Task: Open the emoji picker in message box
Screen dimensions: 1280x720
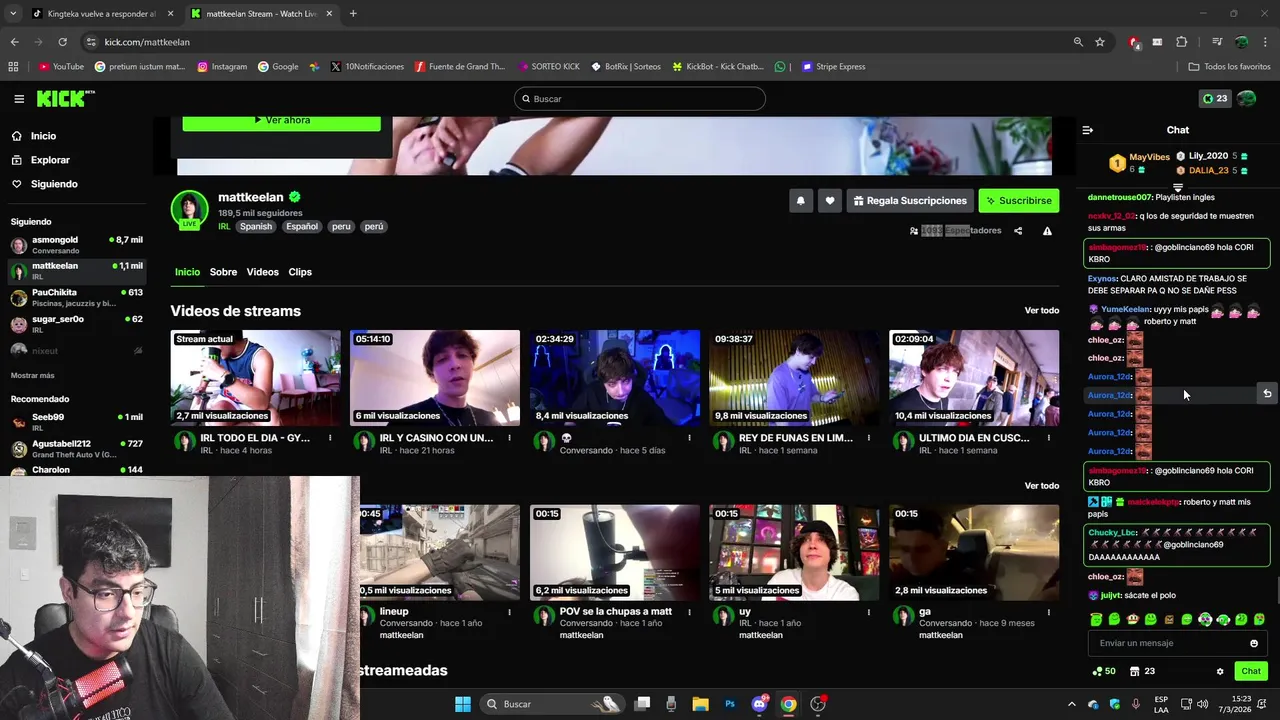Action: tap(1254, 643)
